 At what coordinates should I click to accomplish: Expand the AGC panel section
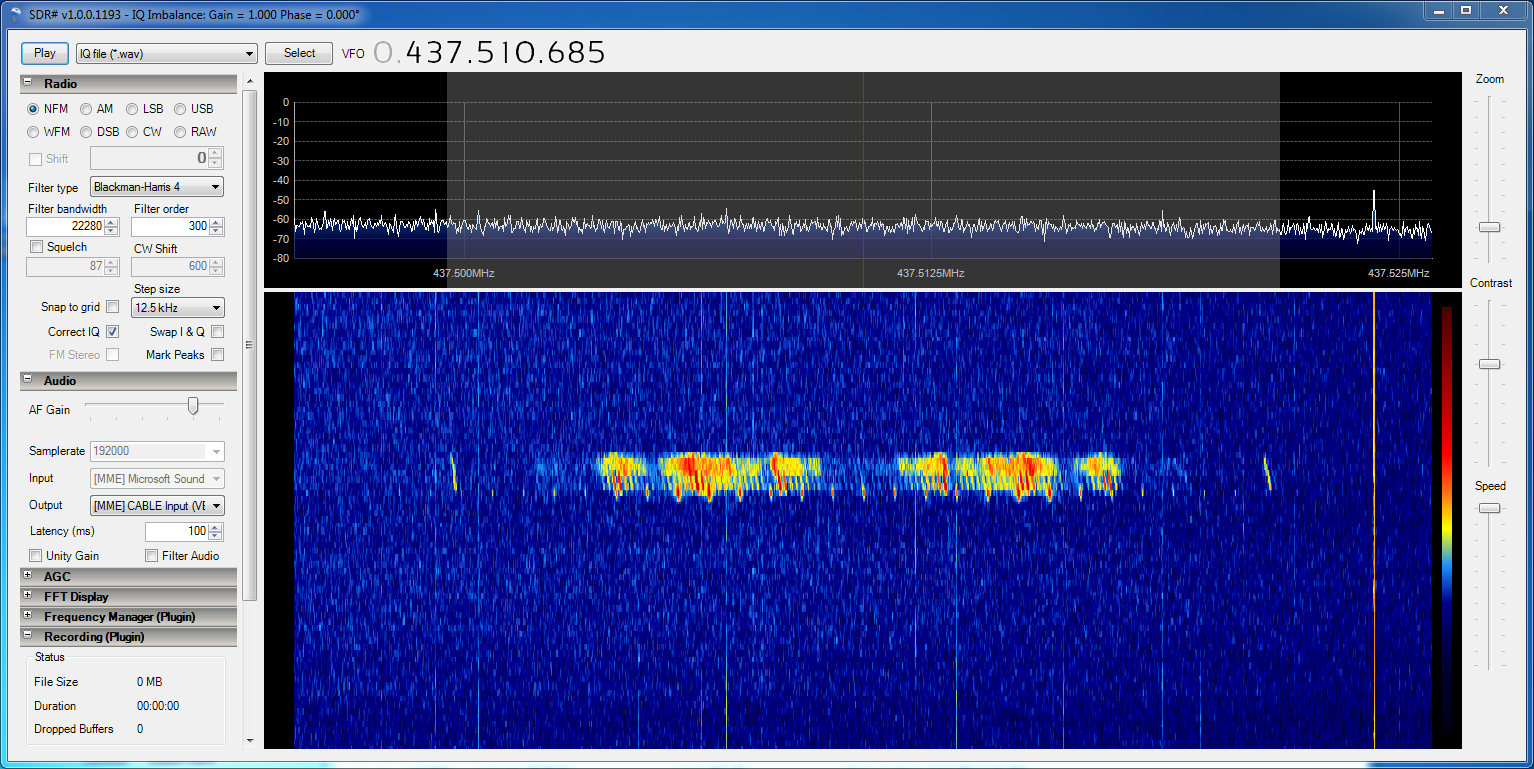(x=28, y=577)
